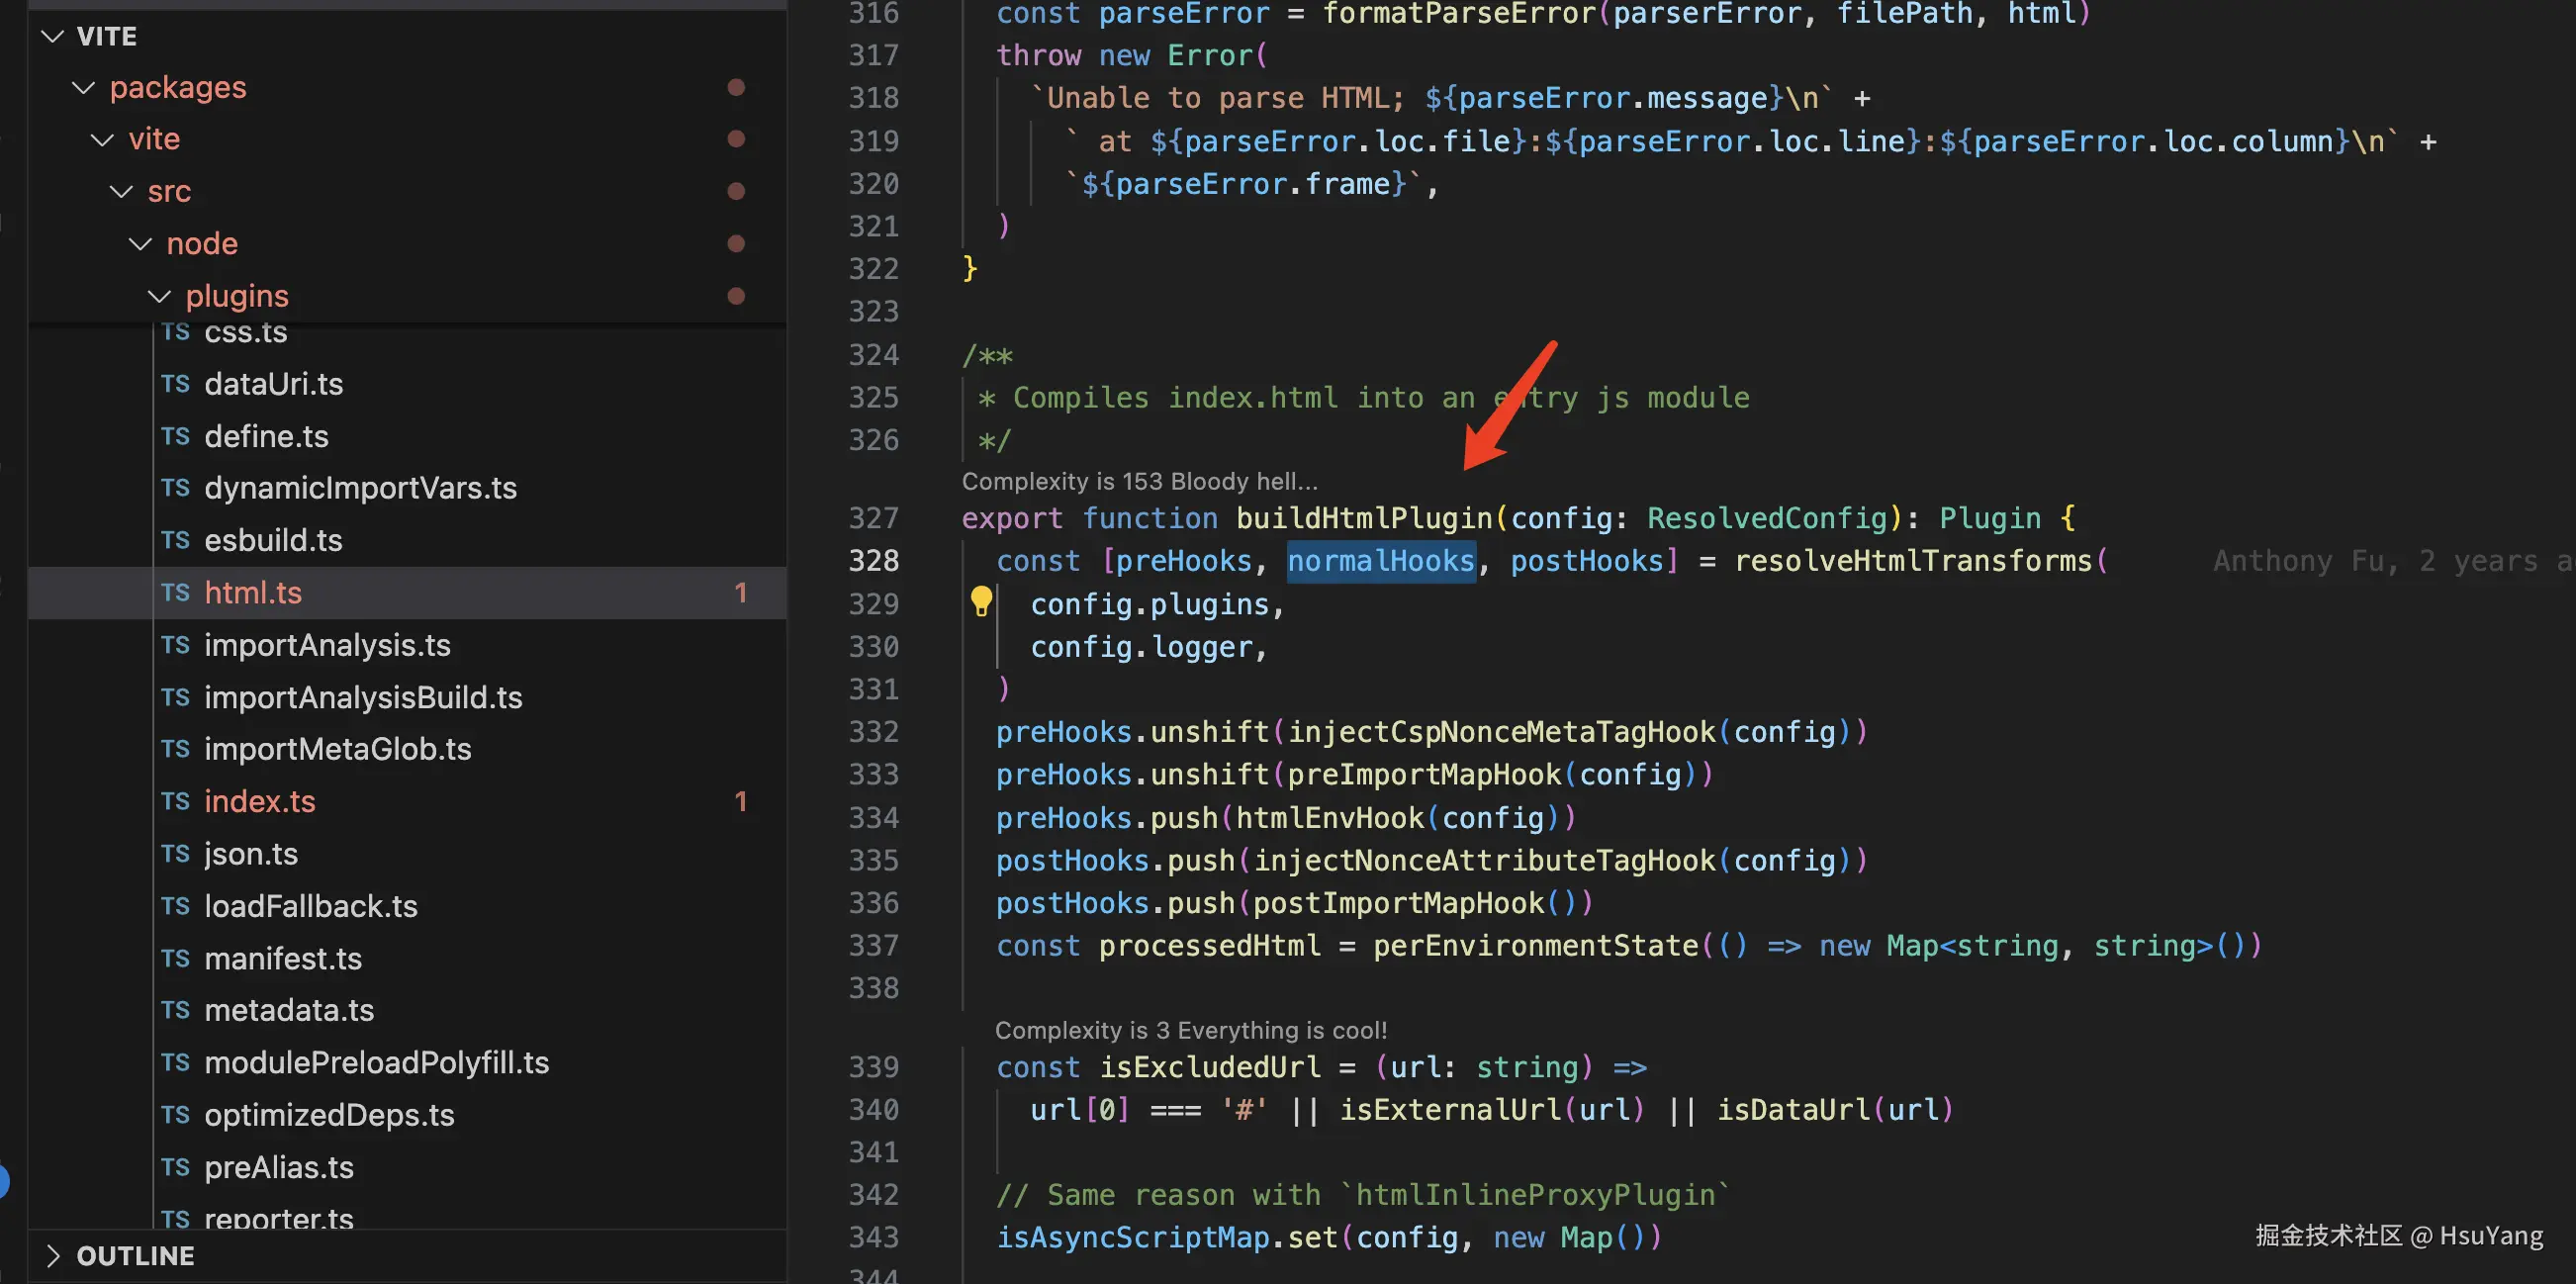Click the TS icon beside esbuild.ts
Image resolution: width=2576 pixels, height=1284 pixels.
[175, 540]
